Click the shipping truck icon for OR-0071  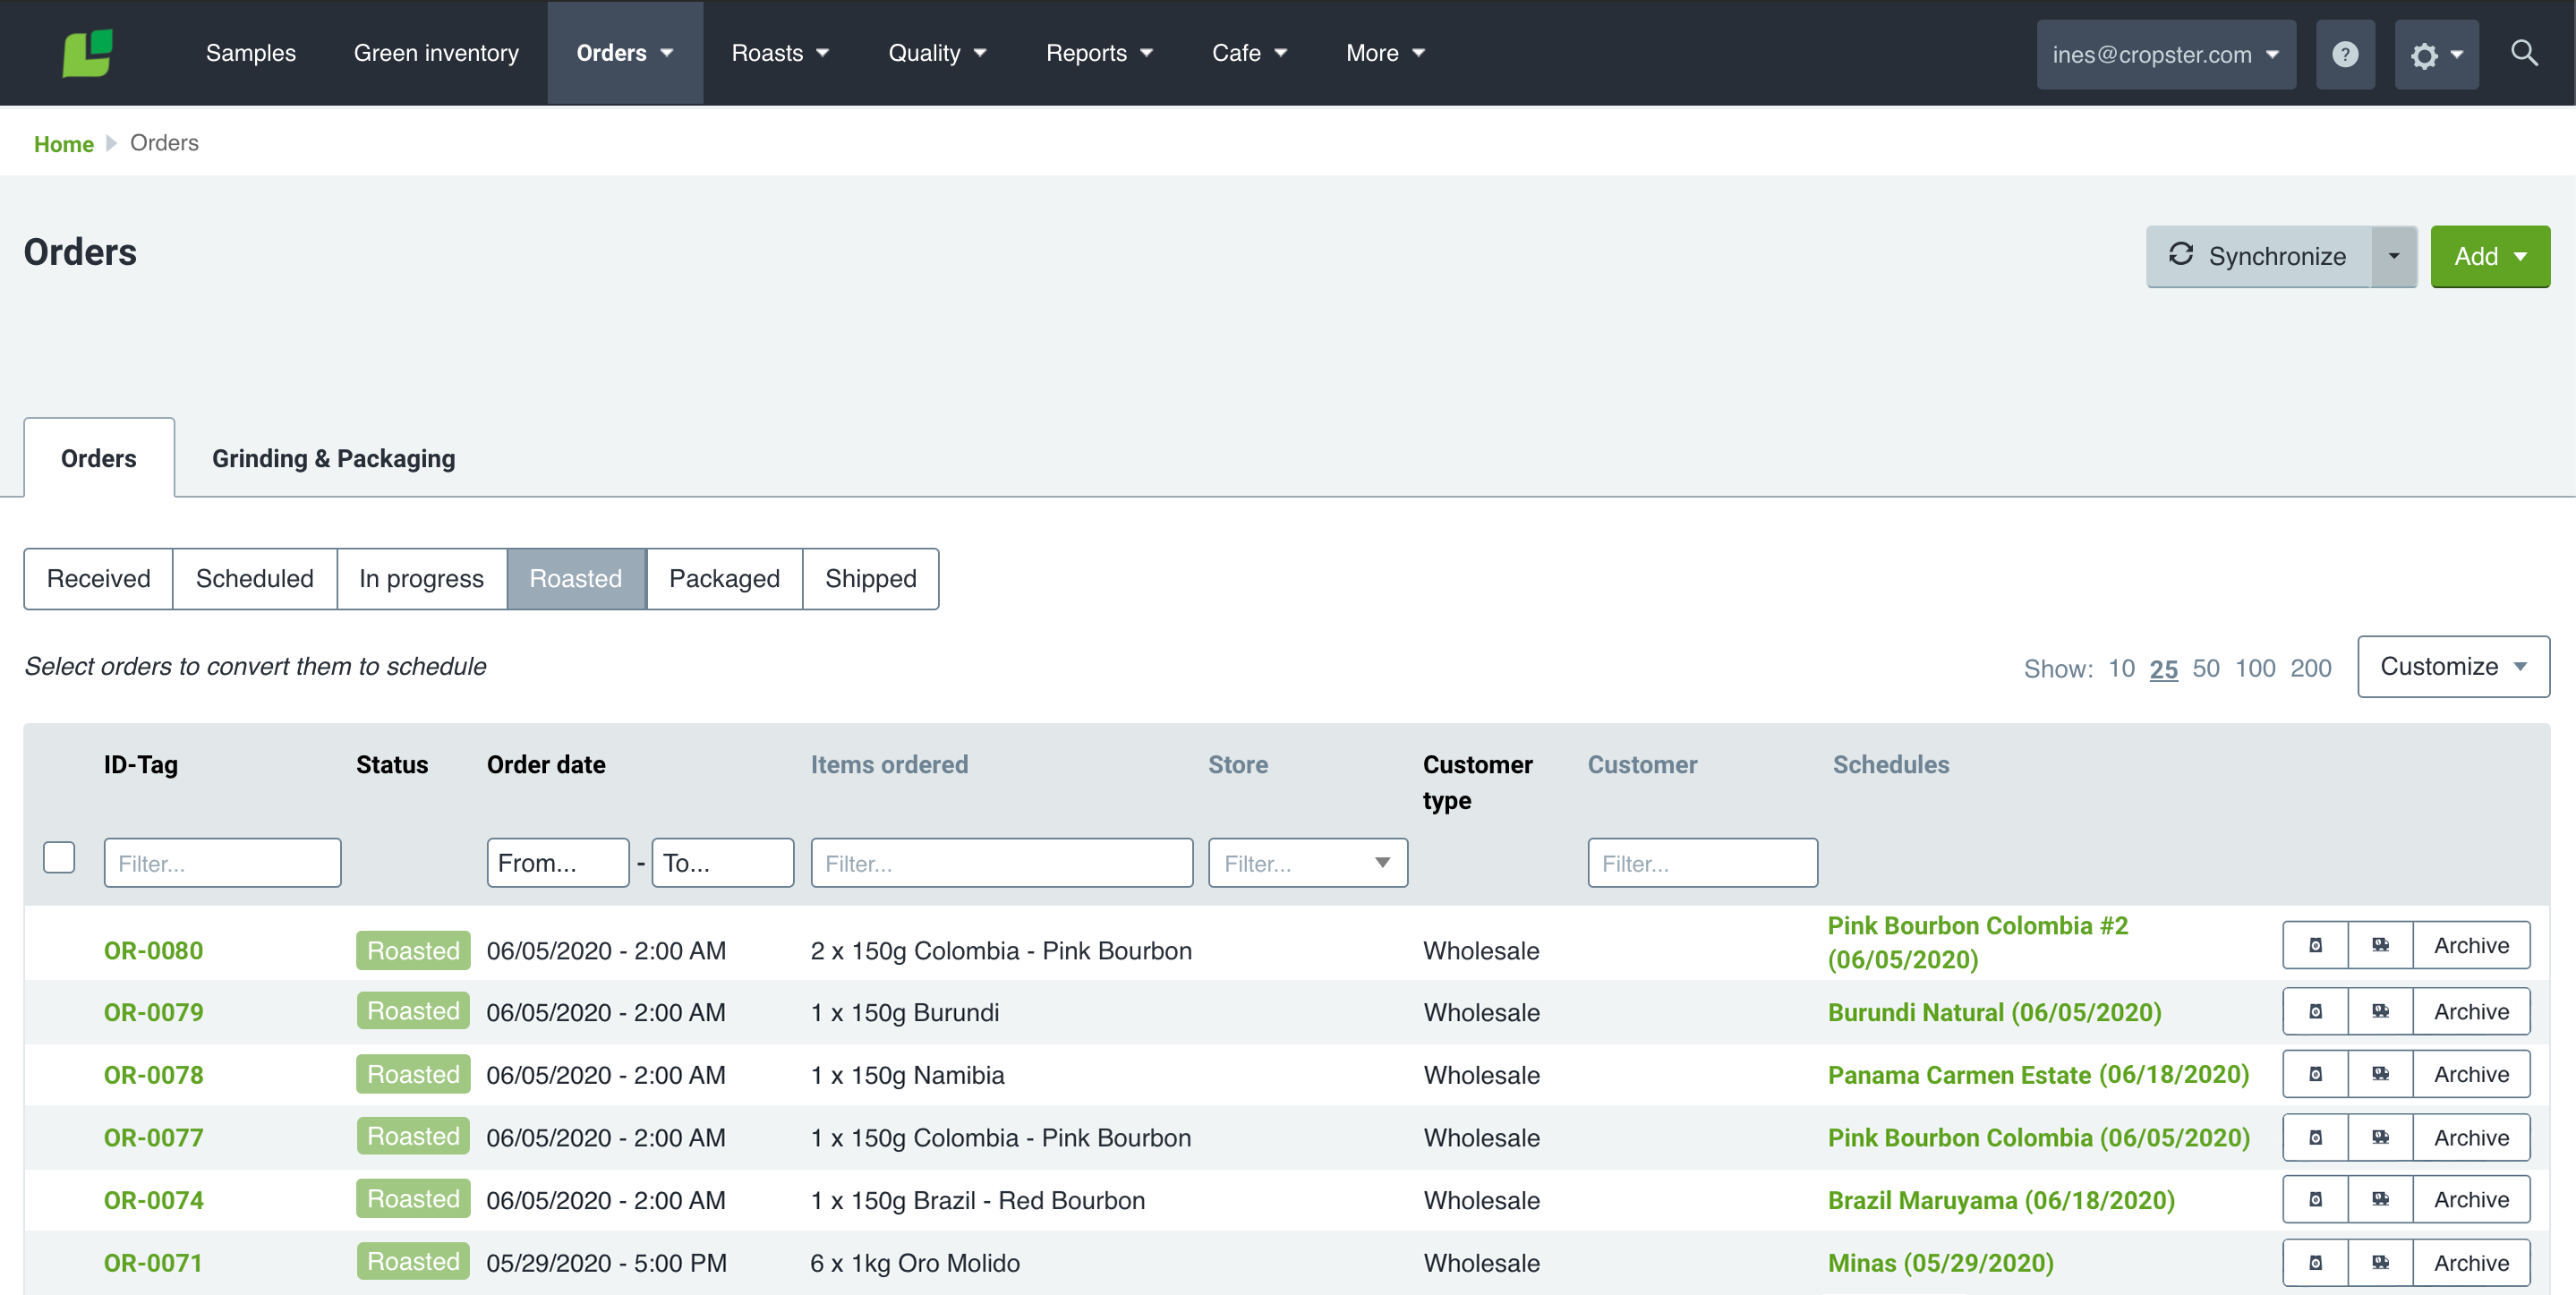click(x=2380, y=1262)
